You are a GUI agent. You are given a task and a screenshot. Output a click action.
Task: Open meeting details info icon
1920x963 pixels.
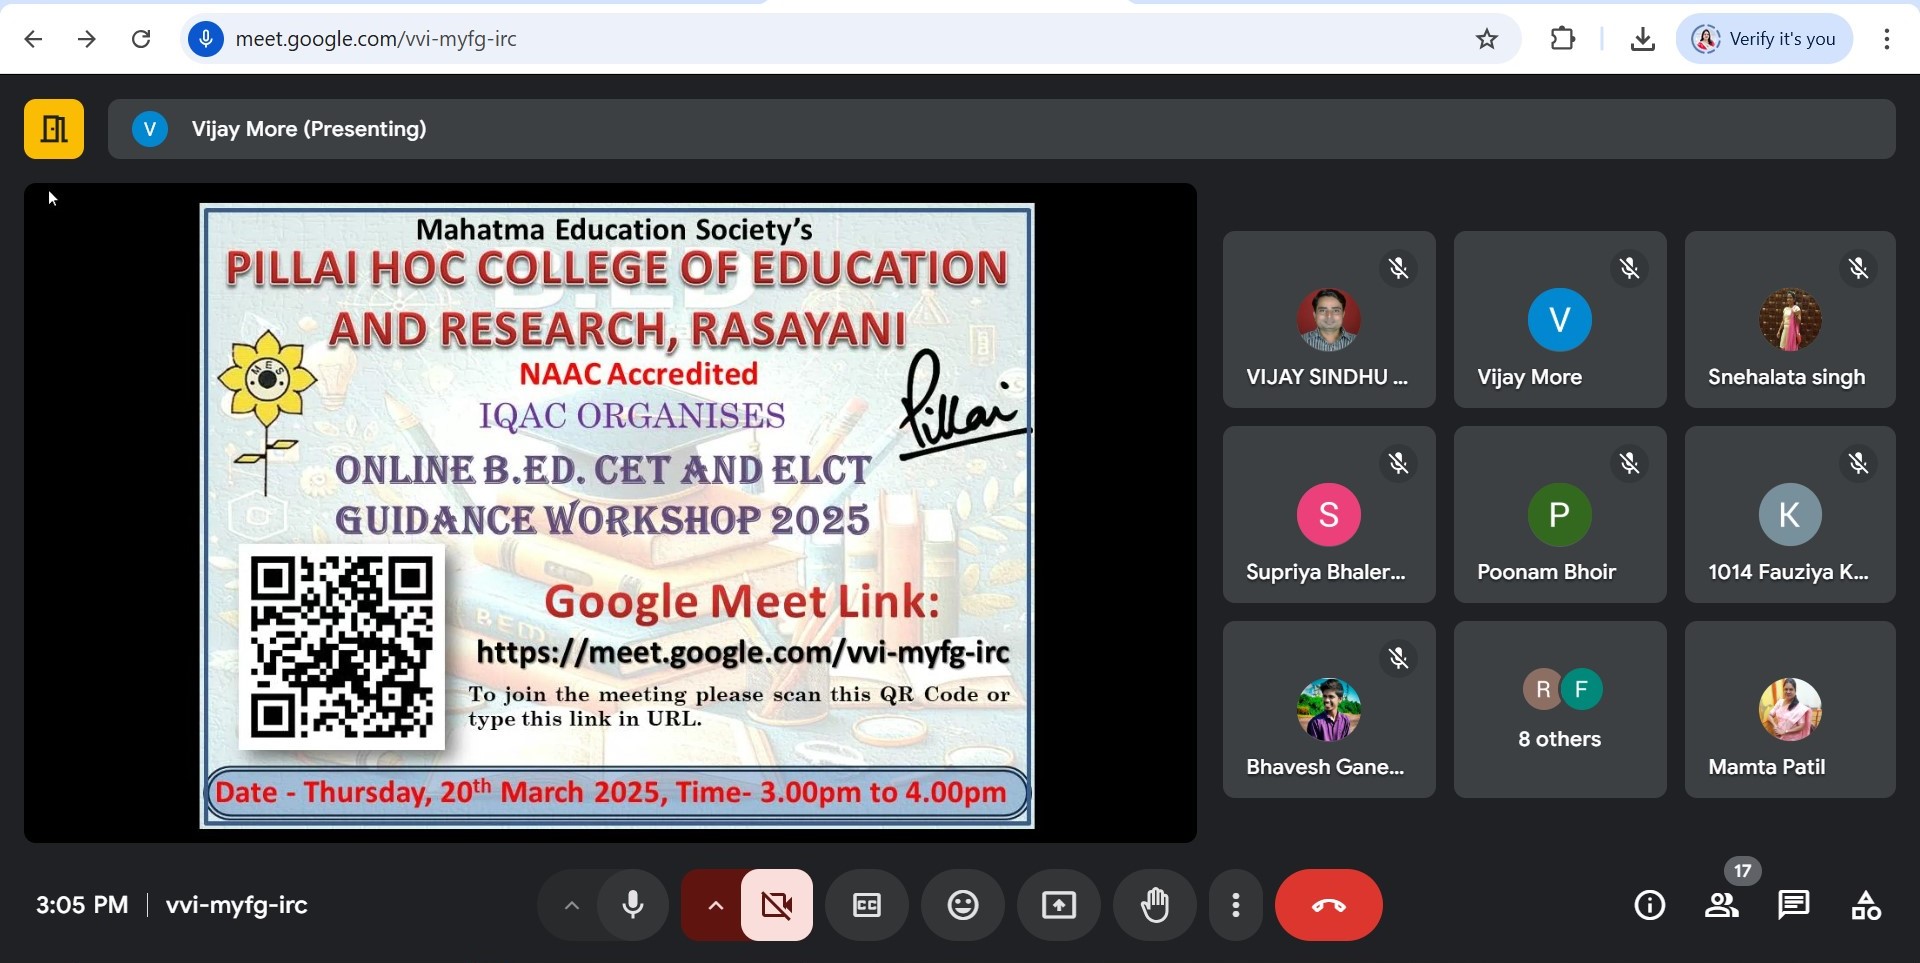(x=1649, y=906)
